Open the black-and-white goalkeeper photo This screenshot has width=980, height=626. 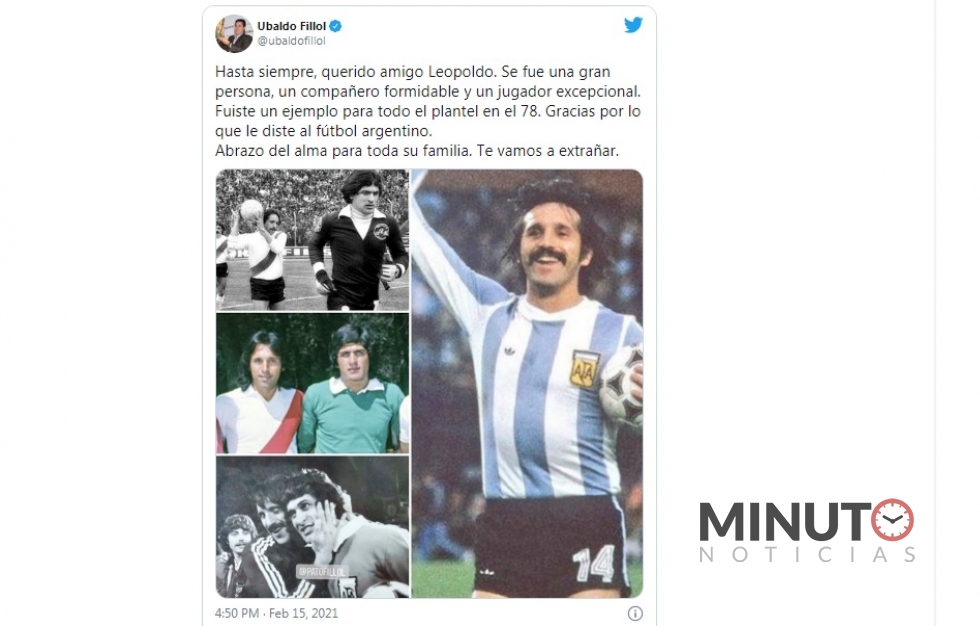point(312,240)
